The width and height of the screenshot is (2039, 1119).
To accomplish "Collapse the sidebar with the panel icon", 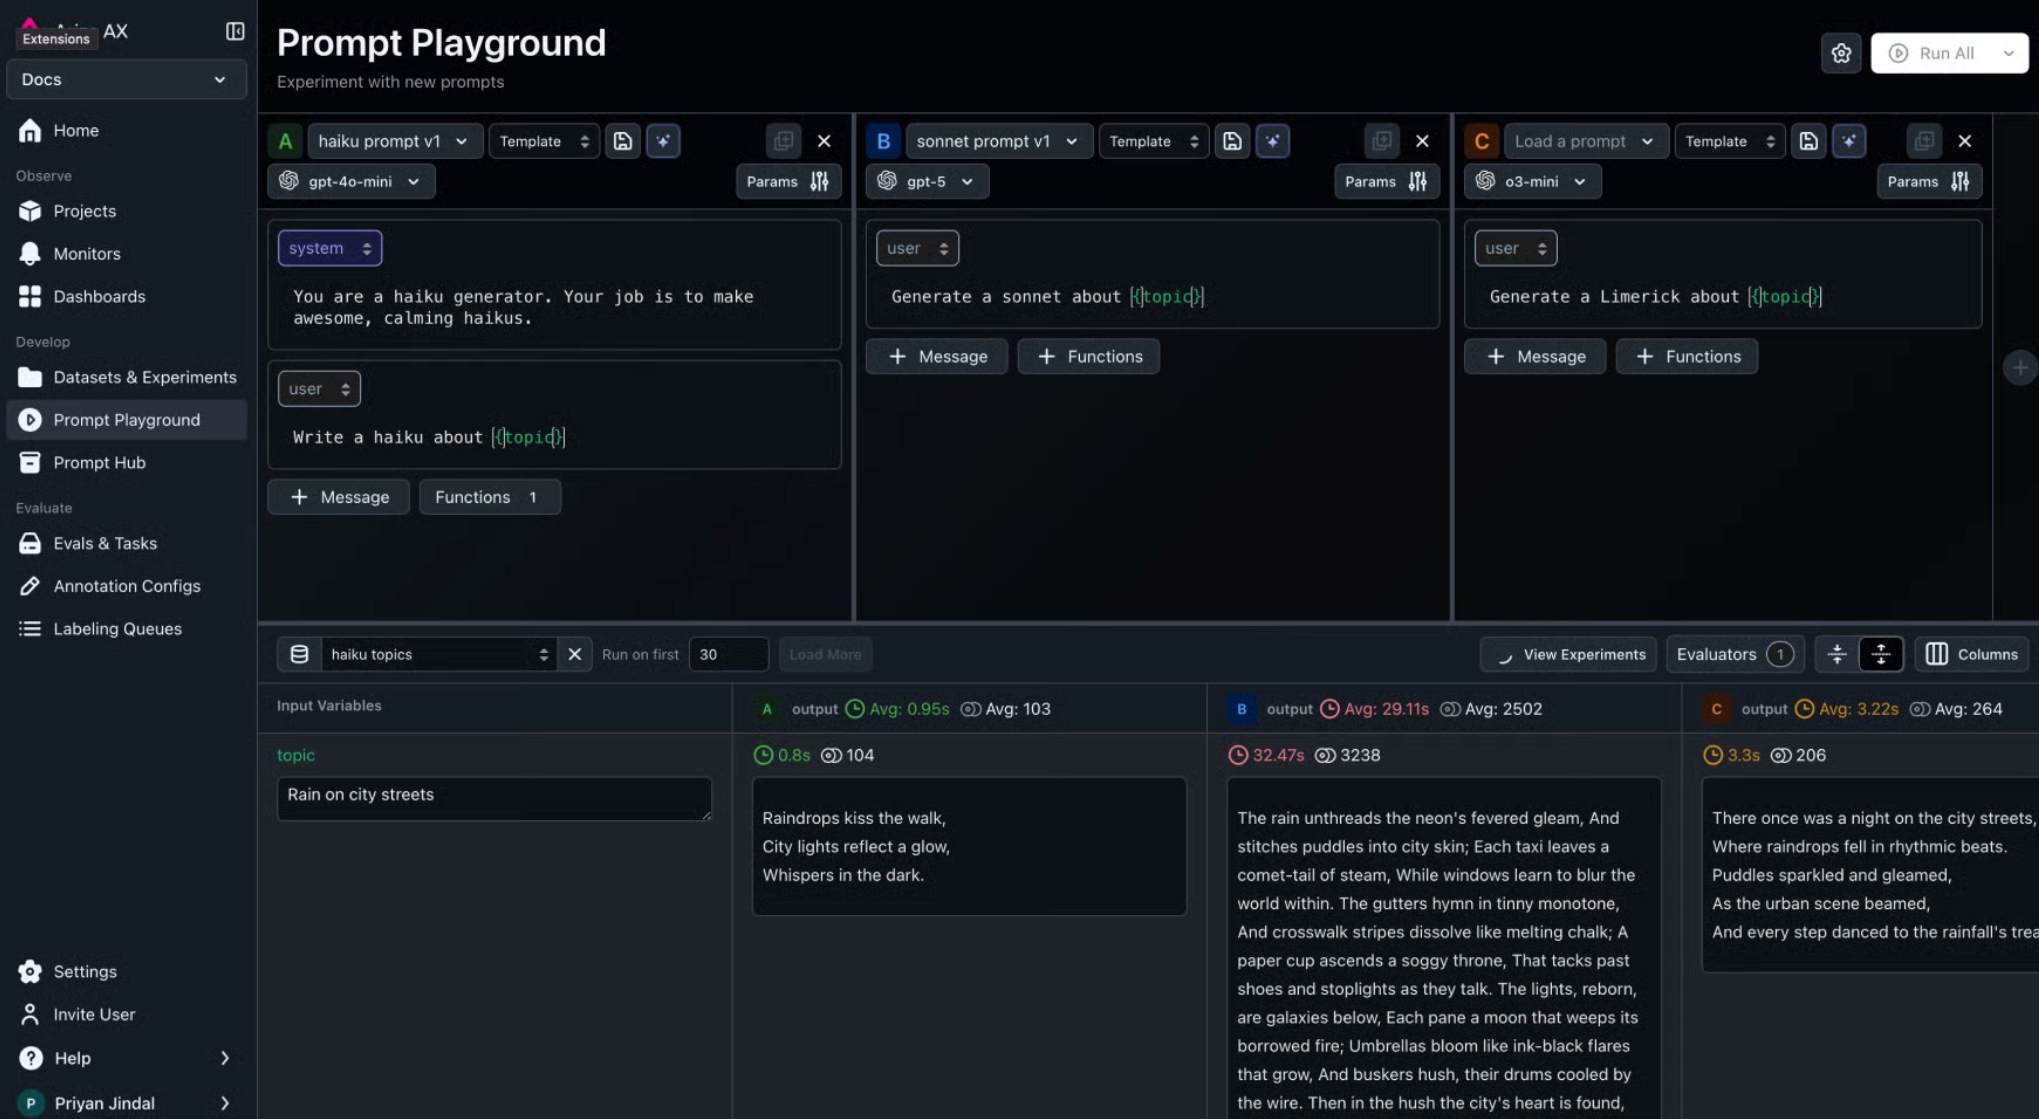I will [235, 31].
